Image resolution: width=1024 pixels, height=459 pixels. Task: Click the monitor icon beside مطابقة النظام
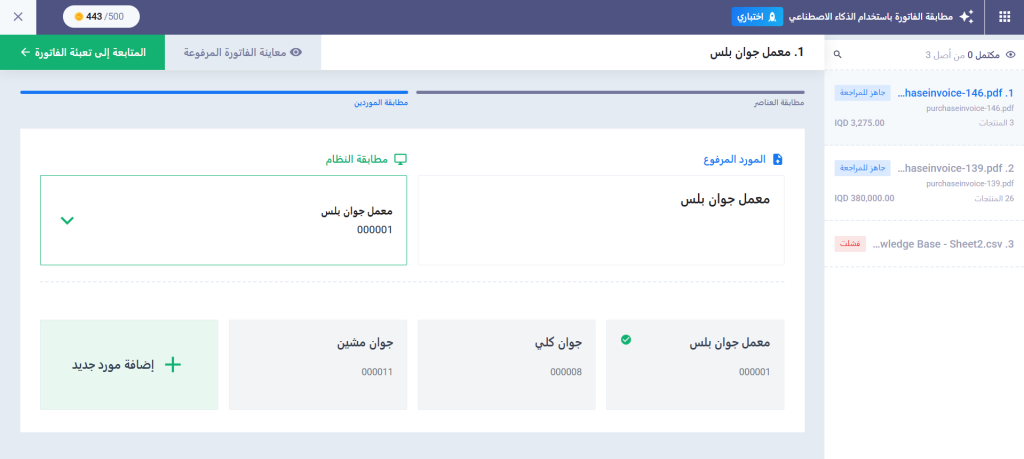[400, 159]
